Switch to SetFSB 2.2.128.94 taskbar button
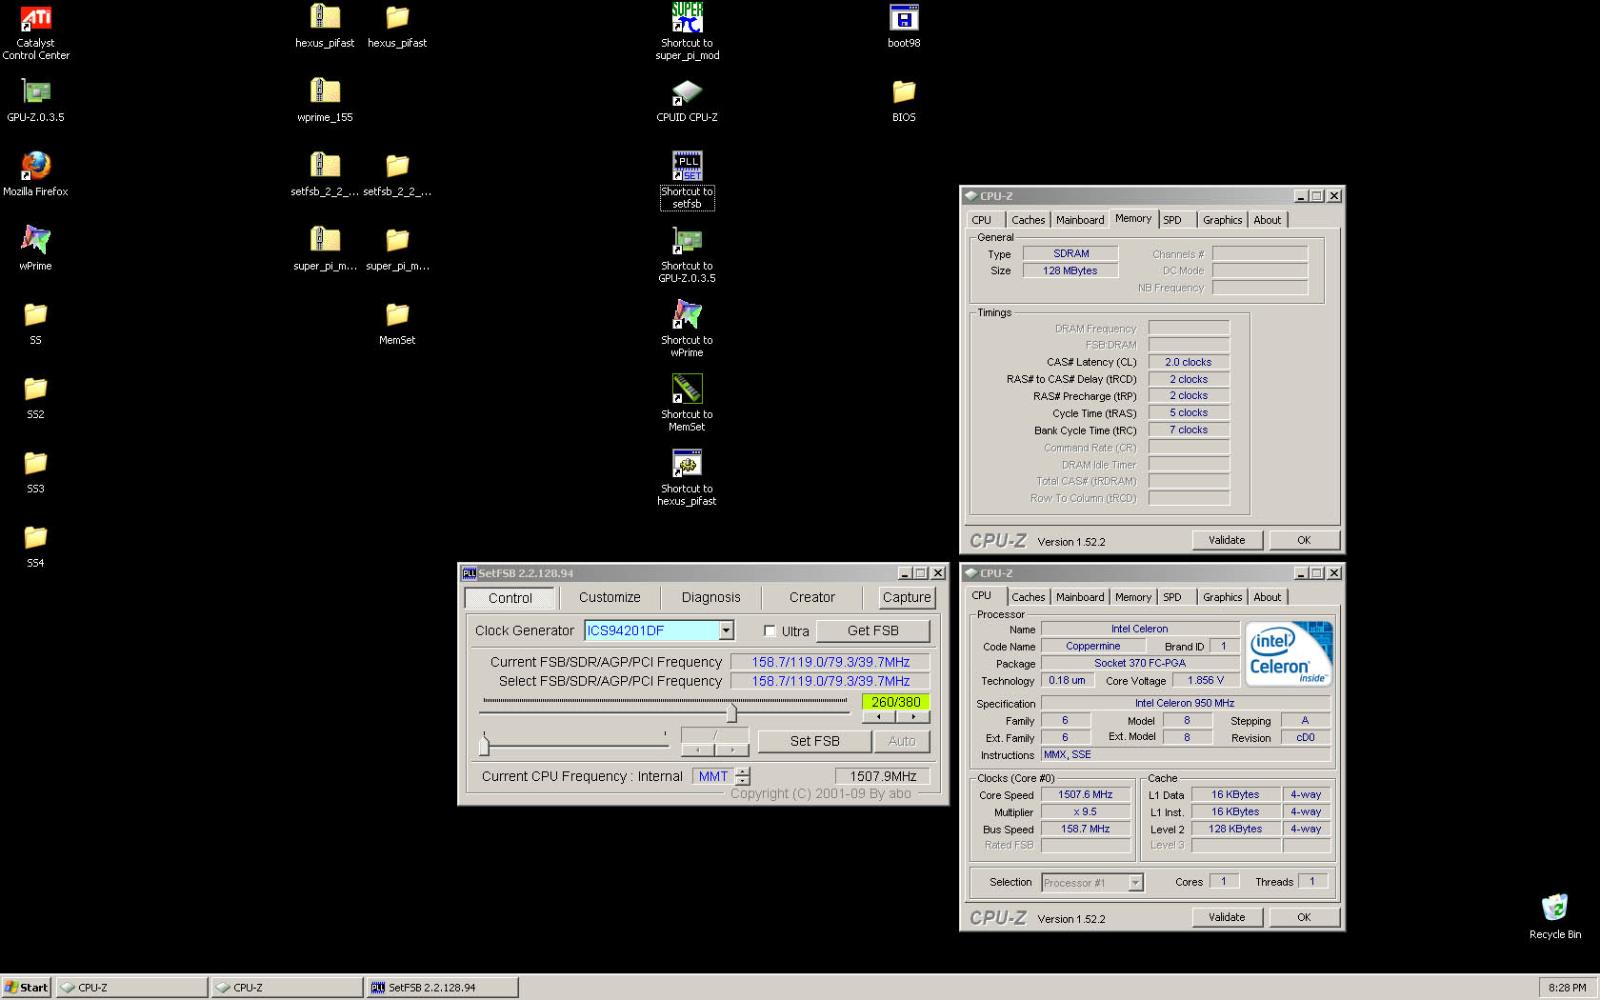The height and width of the screenshot is (1000, 1600). tap(442, 987)
